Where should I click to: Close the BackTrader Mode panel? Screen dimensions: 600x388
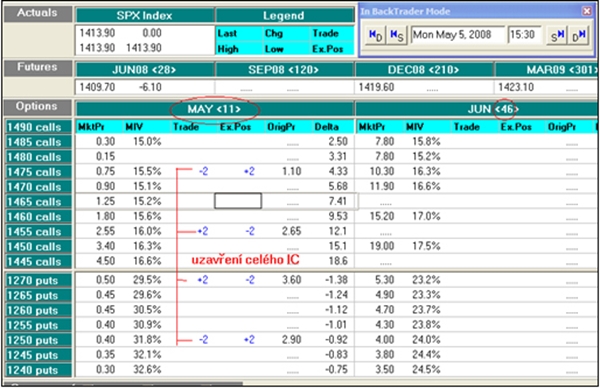click(587, 11)
